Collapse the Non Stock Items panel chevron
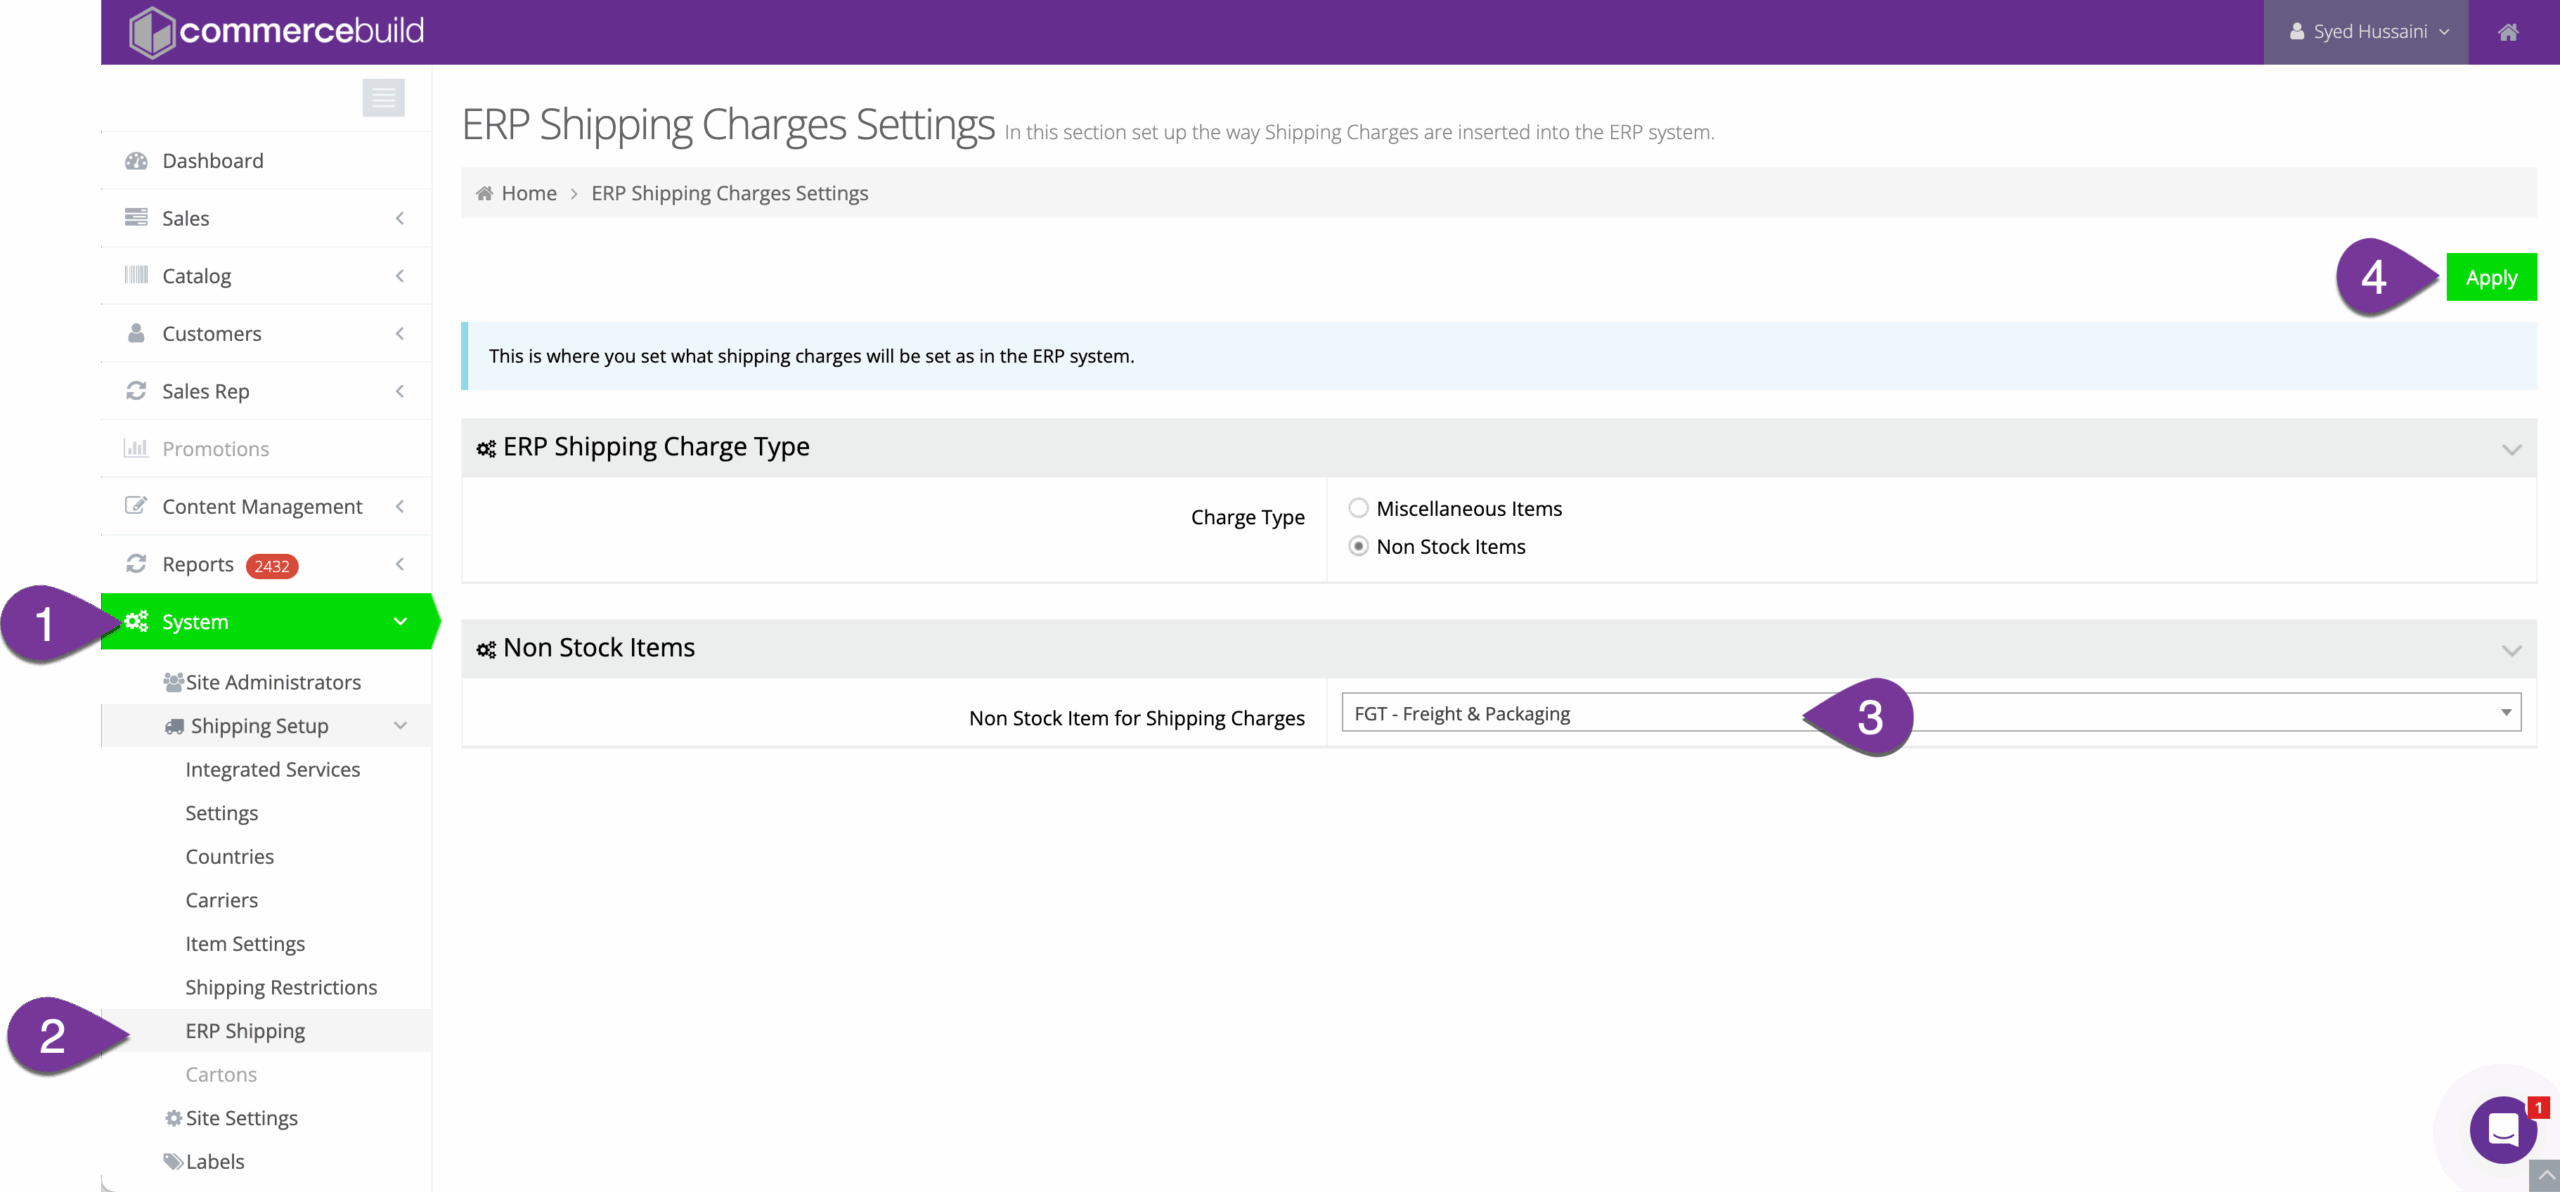 pyautogui.click(x=2511, y=650)
